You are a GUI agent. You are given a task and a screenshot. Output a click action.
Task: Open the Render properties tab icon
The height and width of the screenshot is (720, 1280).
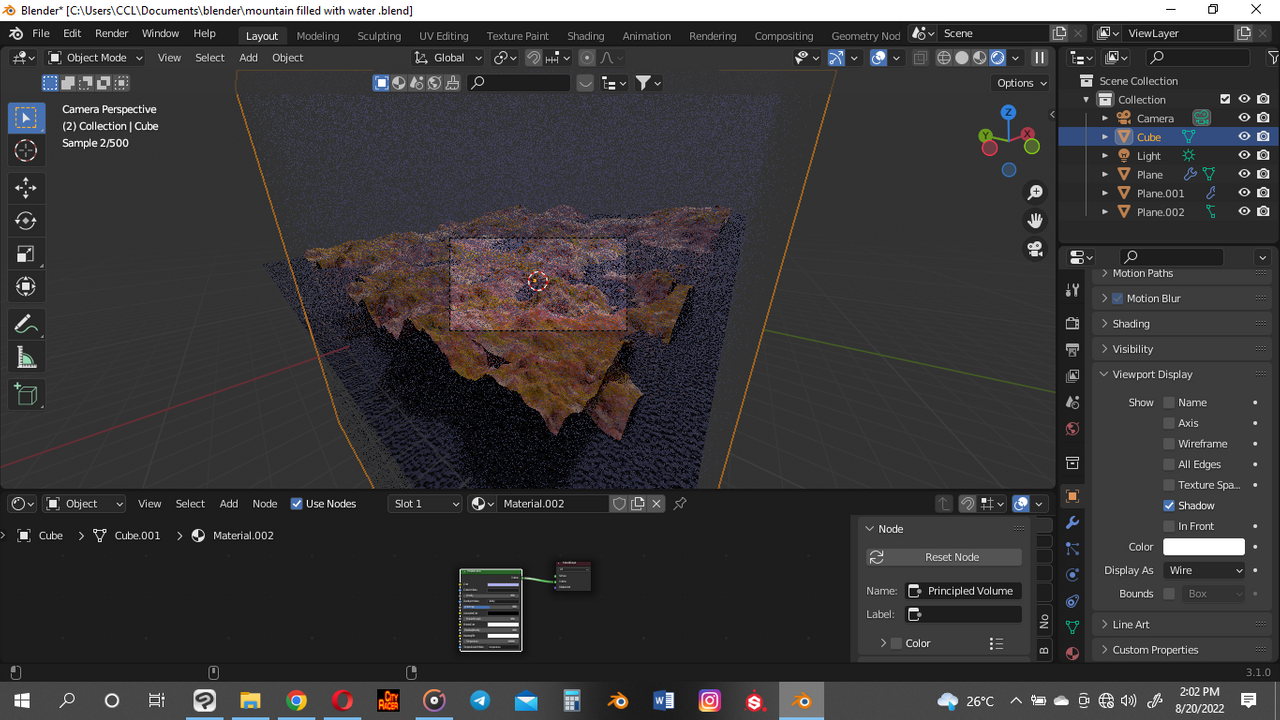pos(1072,324)
